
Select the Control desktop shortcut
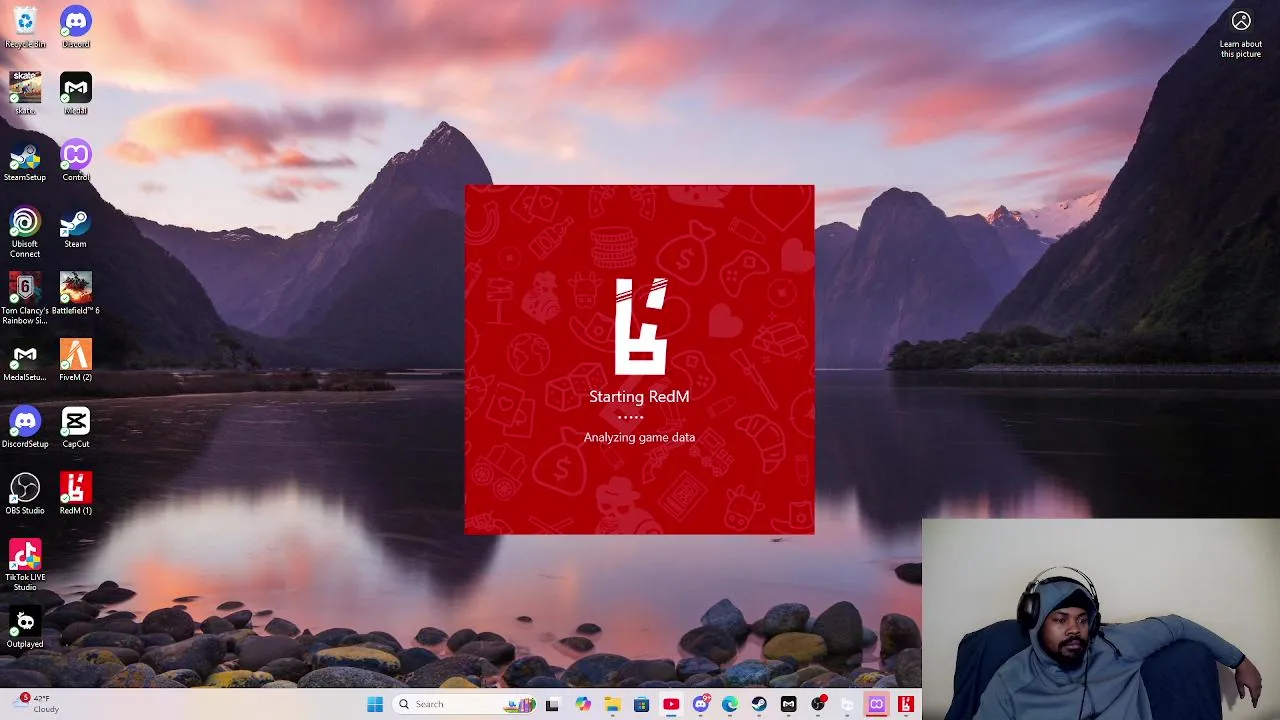pyautogui.click(x=76, y=161)
